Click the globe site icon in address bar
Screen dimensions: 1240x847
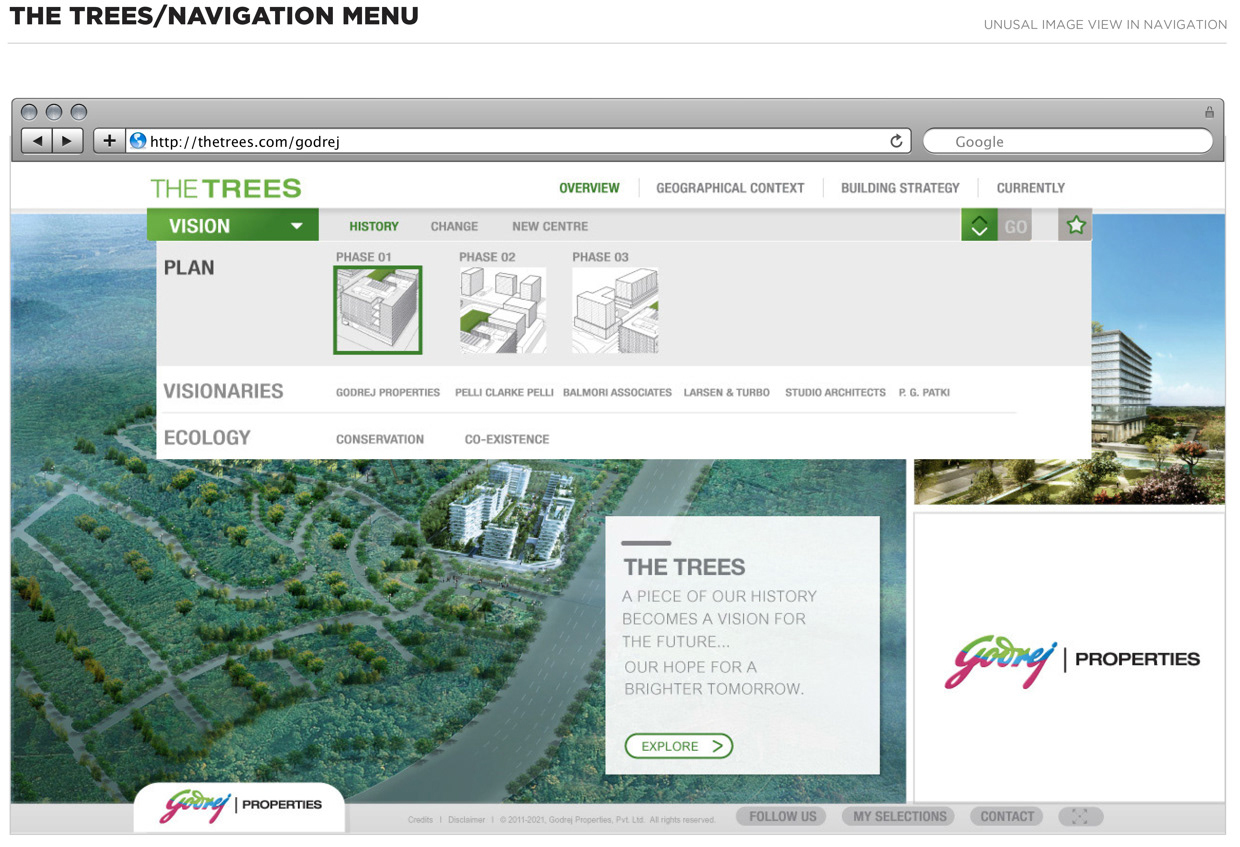pos(138,141)
